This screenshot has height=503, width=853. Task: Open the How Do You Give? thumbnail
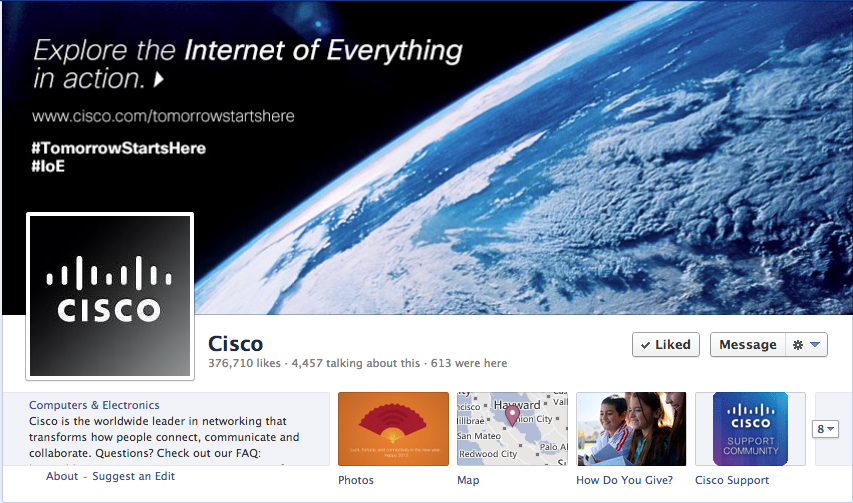coord(631,429)
